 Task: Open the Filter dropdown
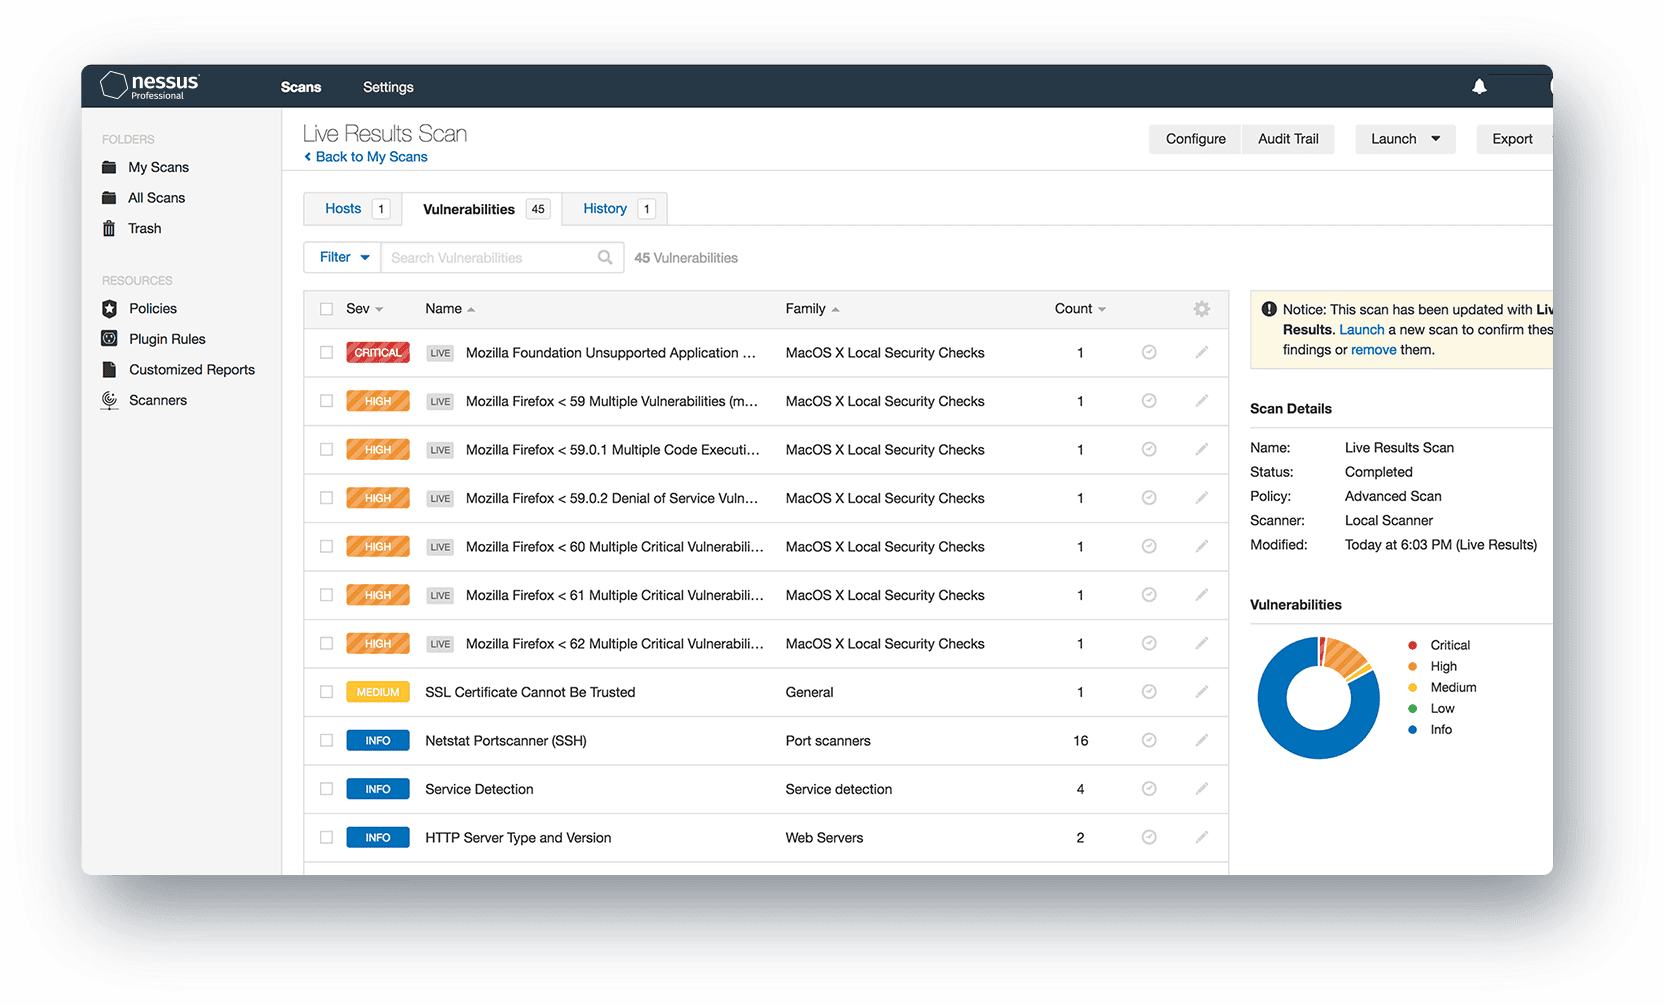343,257
